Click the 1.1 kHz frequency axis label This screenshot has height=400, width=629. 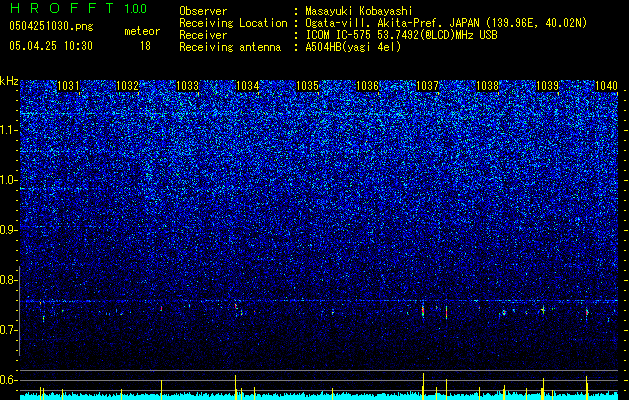tap(9, 130)
